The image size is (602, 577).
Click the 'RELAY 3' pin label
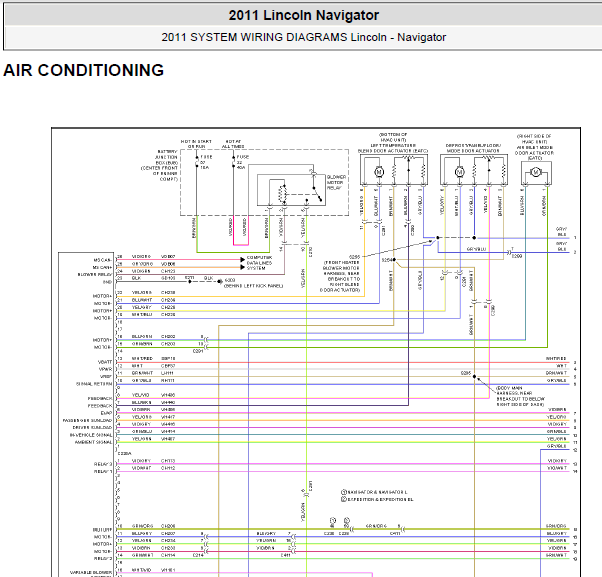103,464
